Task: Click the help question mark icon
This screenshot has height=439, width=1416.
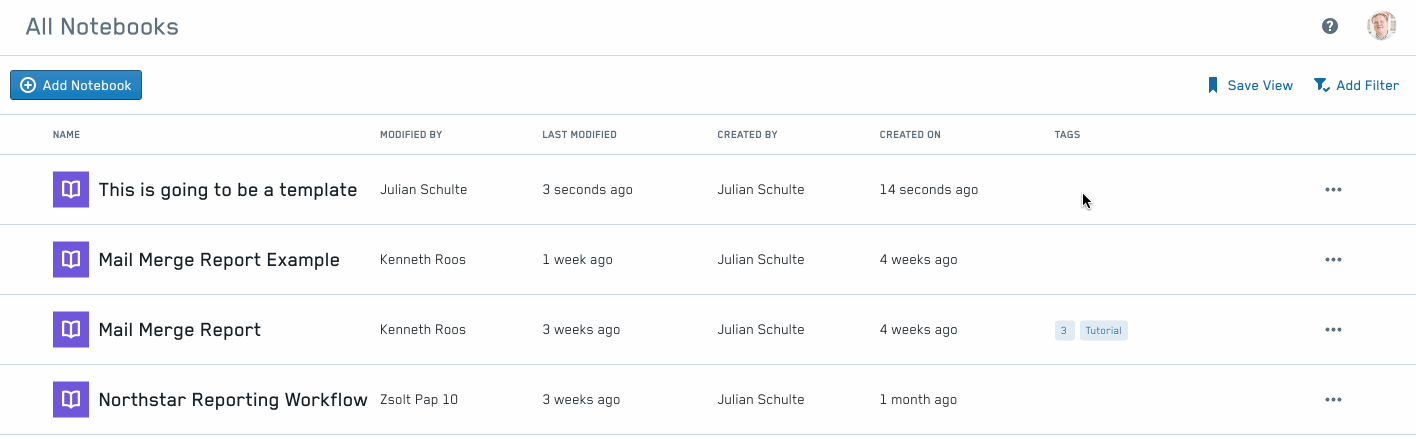Action: (1330, 26)
